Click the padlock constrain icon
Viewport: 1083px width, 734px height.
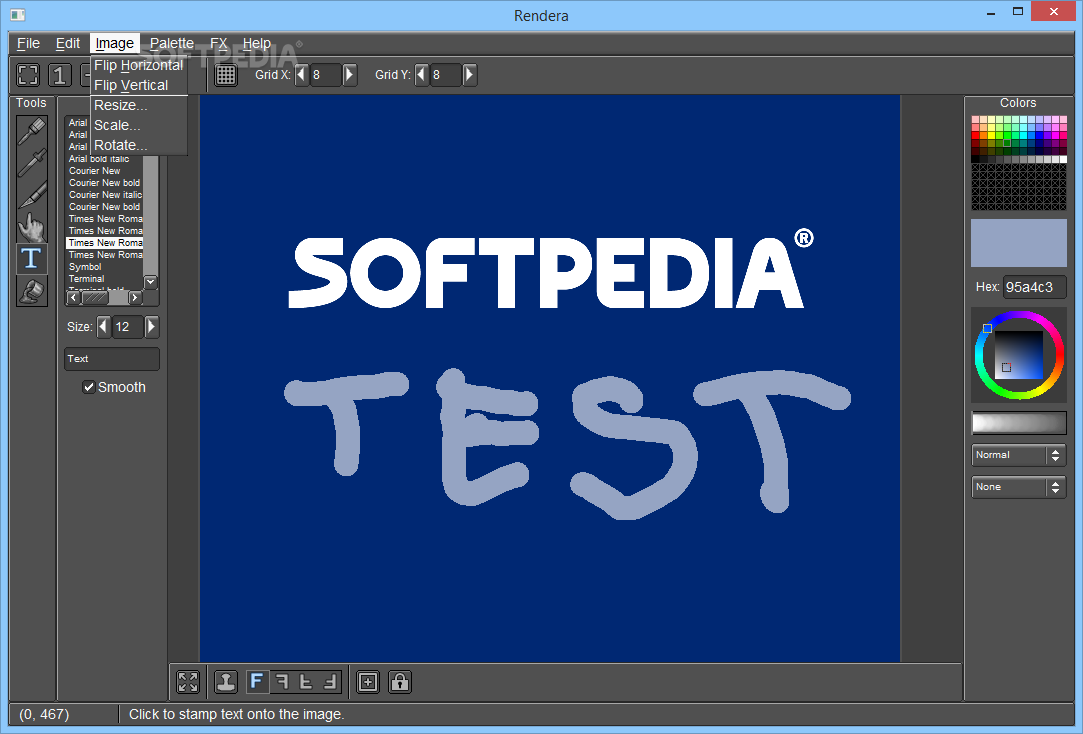[400, 682]
